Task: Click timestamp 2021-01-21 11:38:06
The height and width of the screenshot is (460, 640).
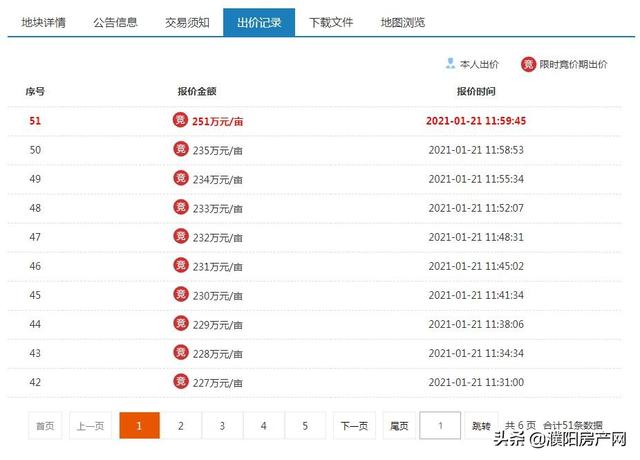Action: (476, 324)
